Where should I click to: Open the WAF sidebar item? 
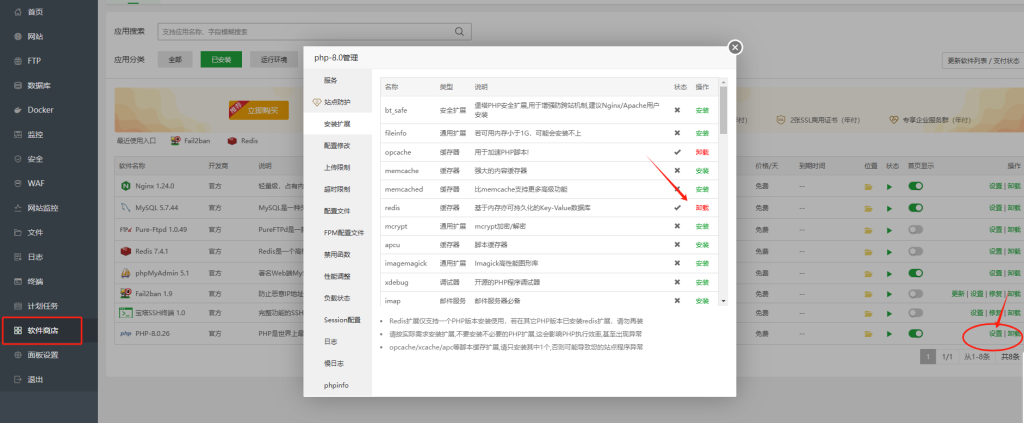(36, 183)
